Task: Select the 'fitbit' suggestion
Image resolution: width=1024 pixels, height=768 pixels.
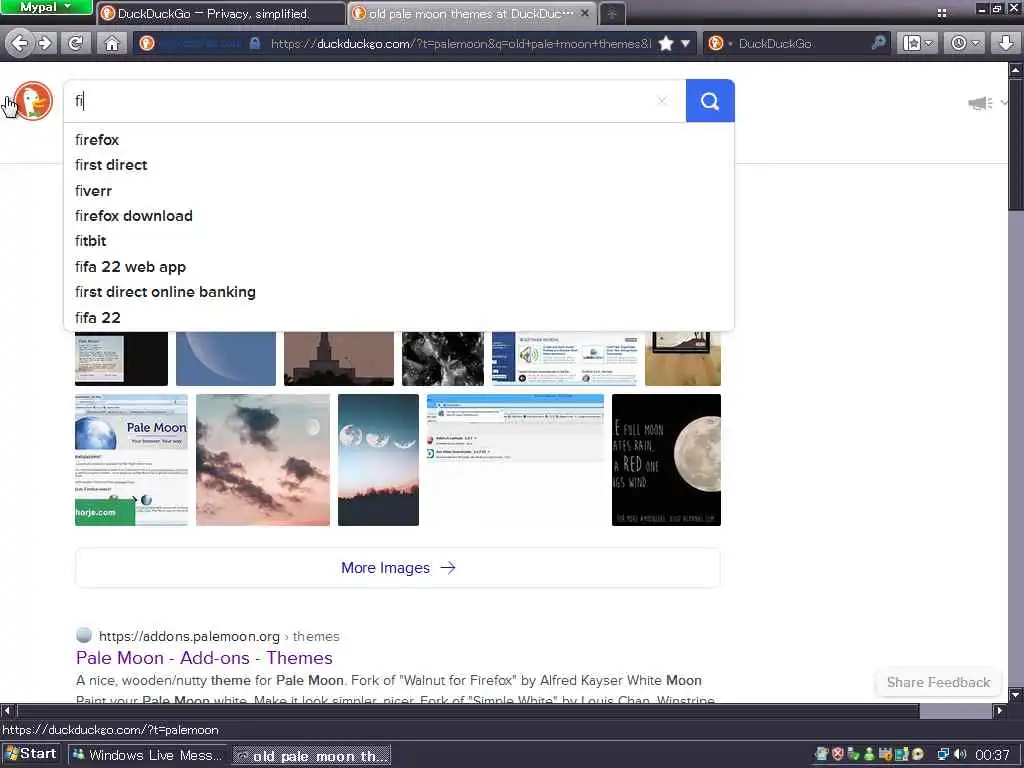Action: (398, 241)
